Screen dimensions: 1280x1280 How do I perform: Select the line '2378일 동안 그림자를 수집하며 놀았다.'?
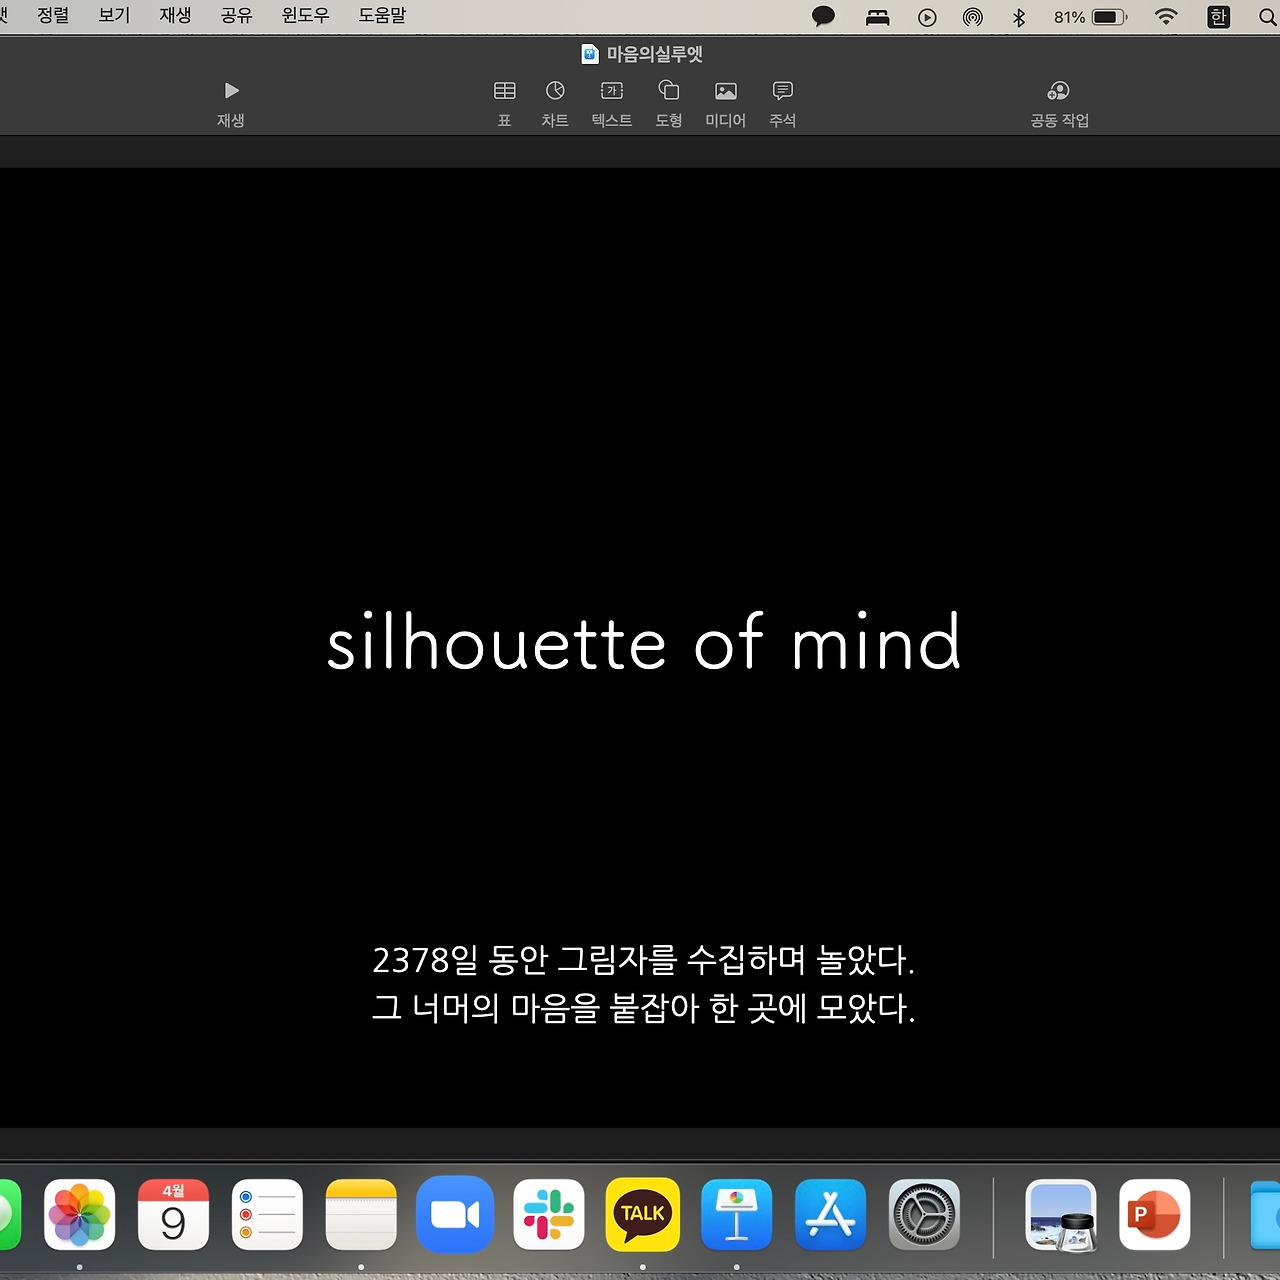point(643,960)
